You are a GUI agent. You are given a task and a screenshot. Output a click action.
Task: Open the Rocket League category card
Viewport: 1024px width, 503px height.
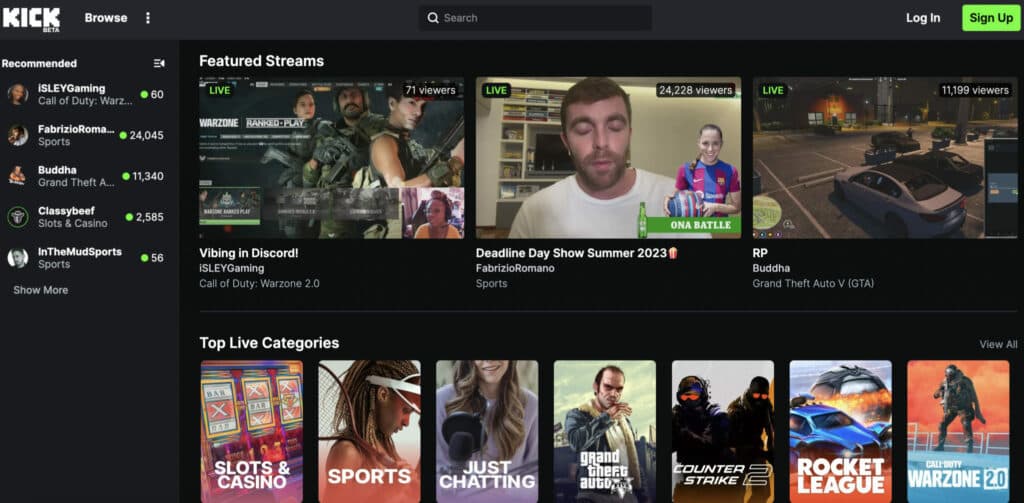tap(840, 431)
